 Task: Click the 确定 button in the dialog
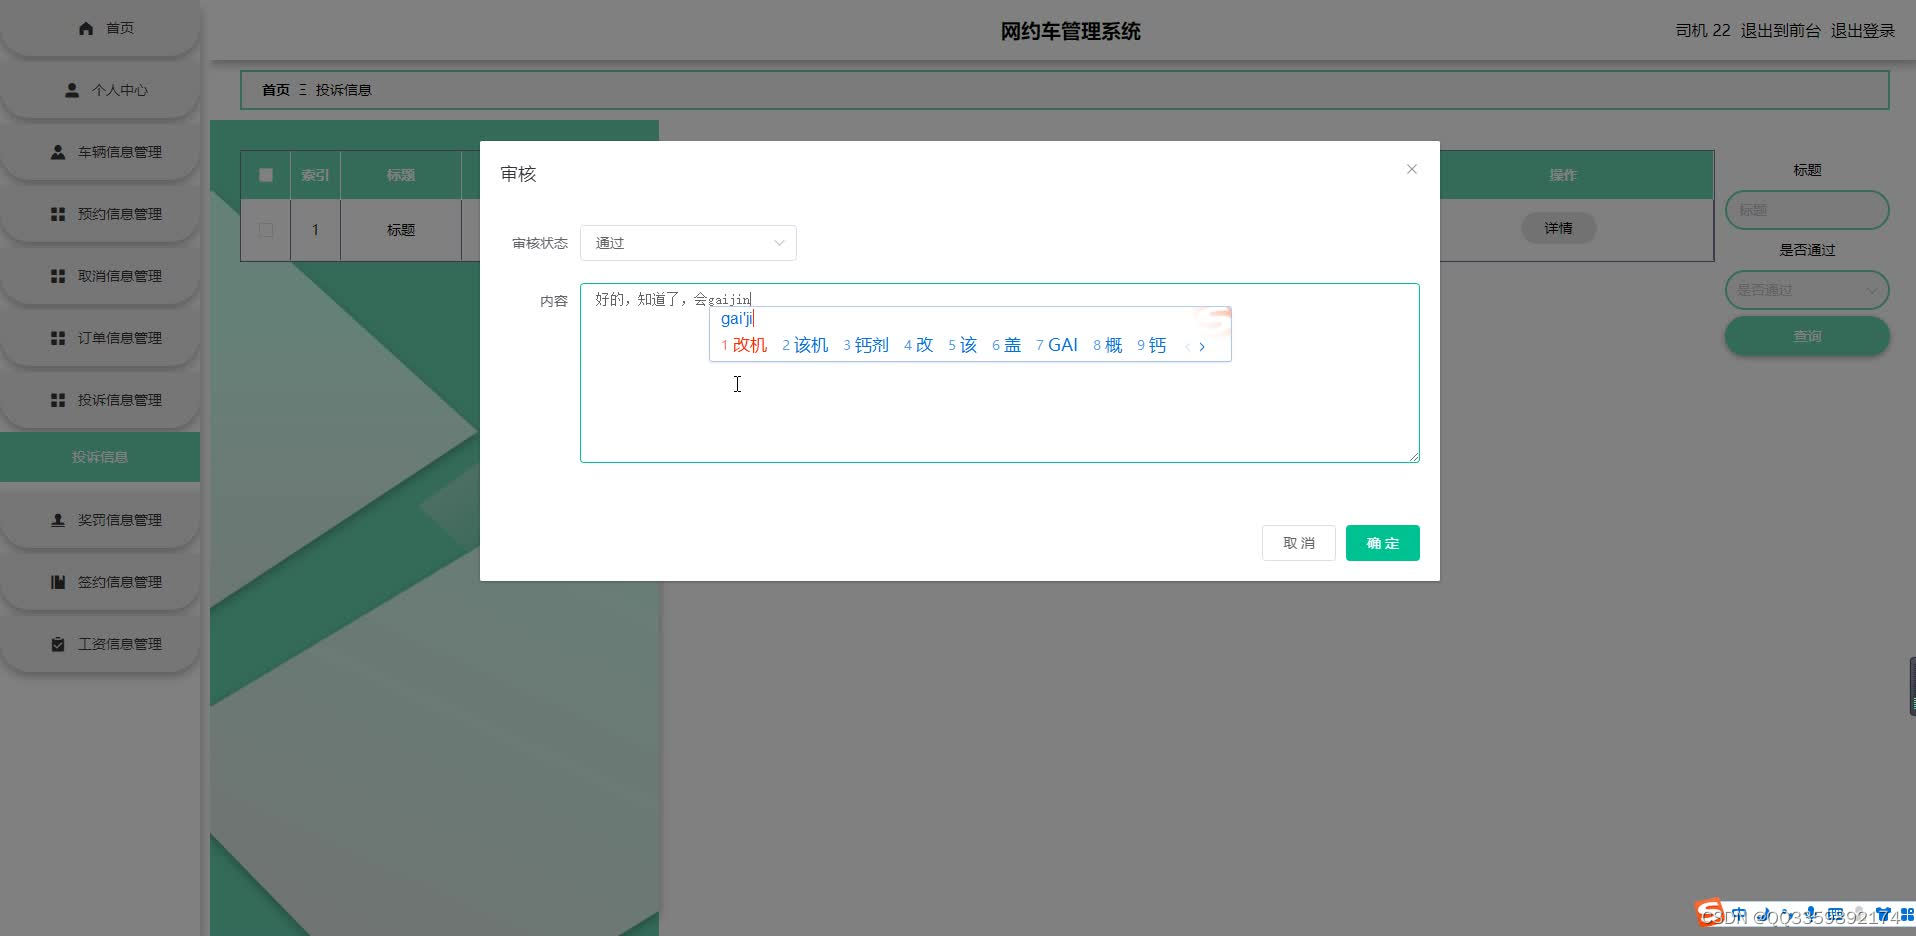(x=1383, y=543)
